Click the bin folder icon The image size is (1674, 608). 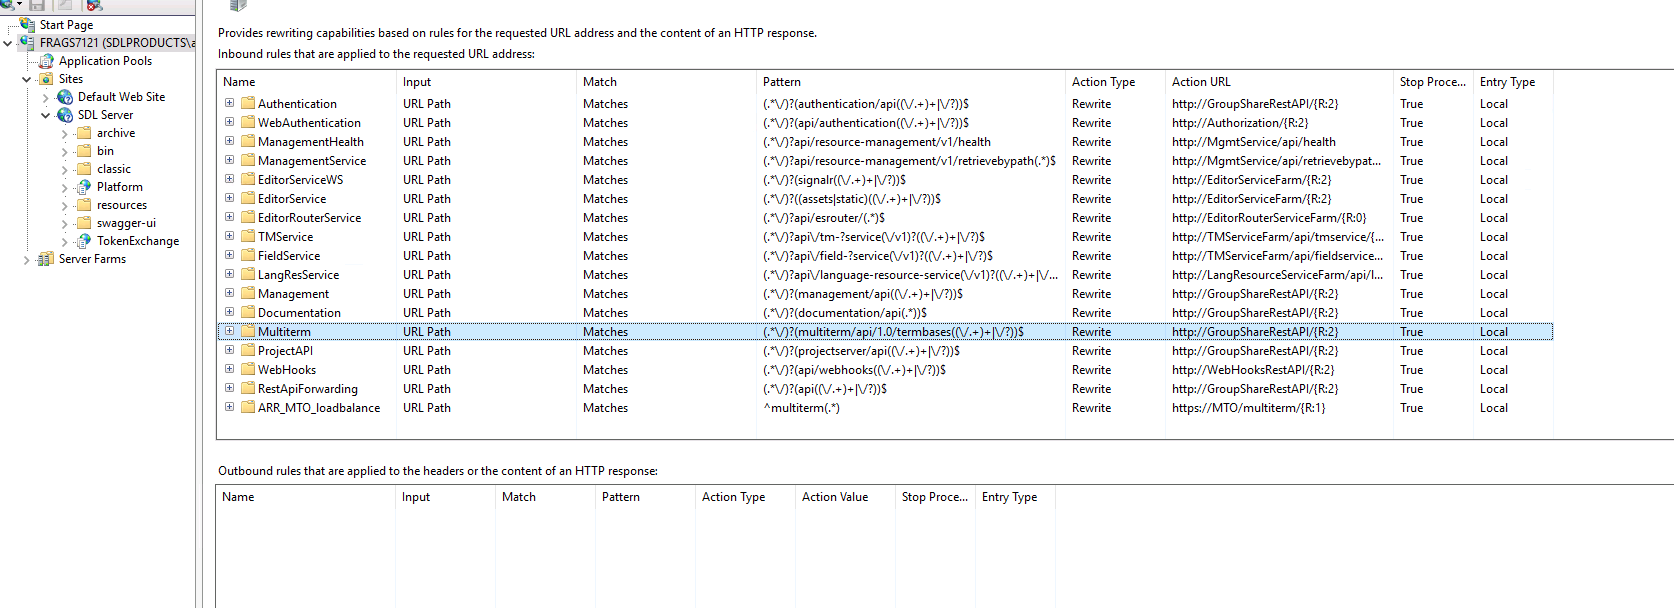(84, 150)
